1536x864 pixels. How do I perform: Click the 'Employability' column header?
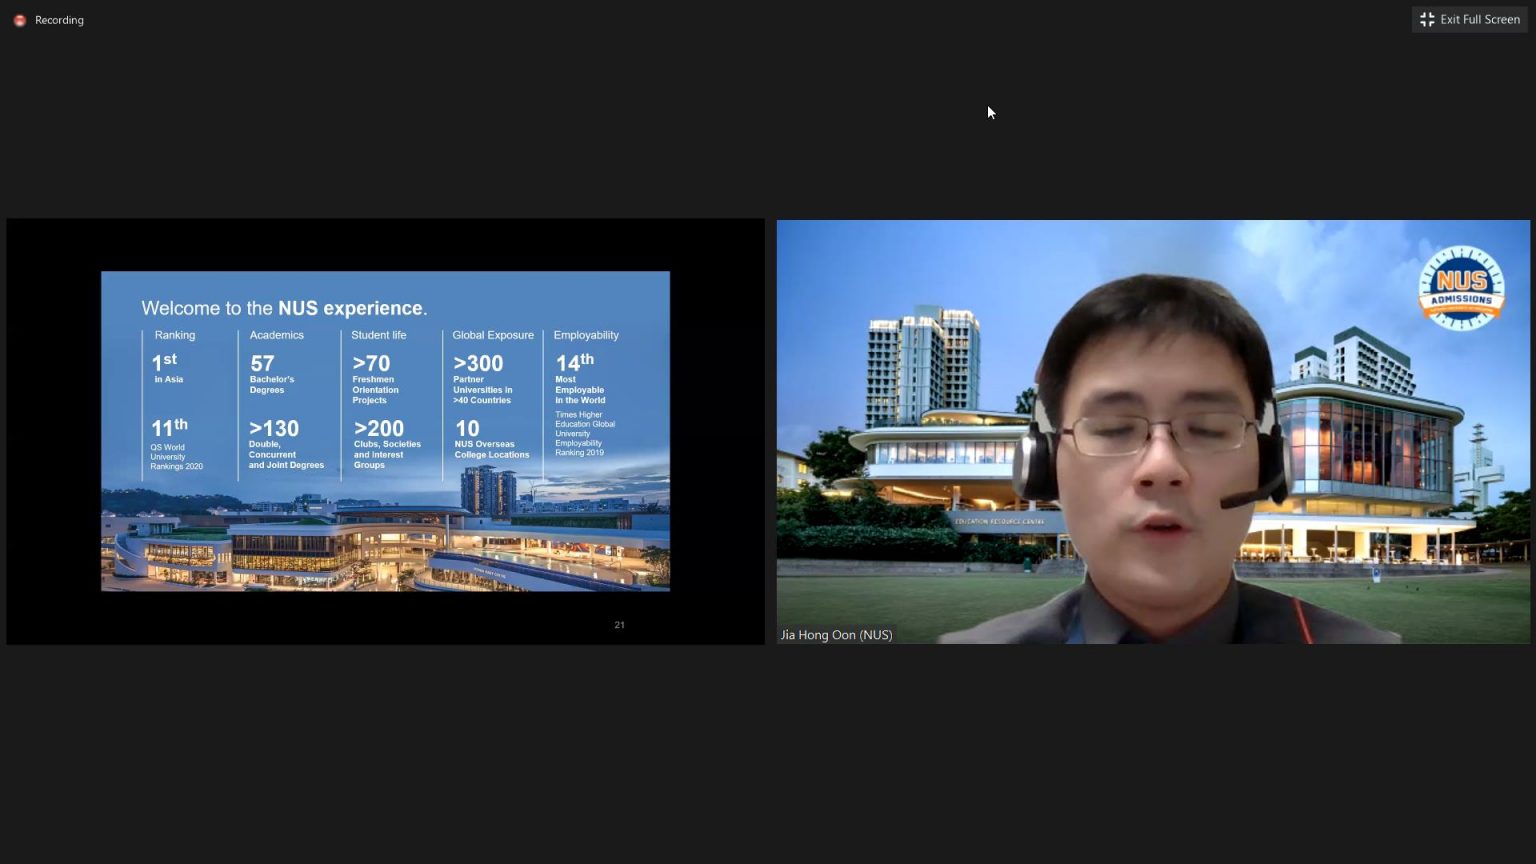pyautogui.click(x=586, y=335)
